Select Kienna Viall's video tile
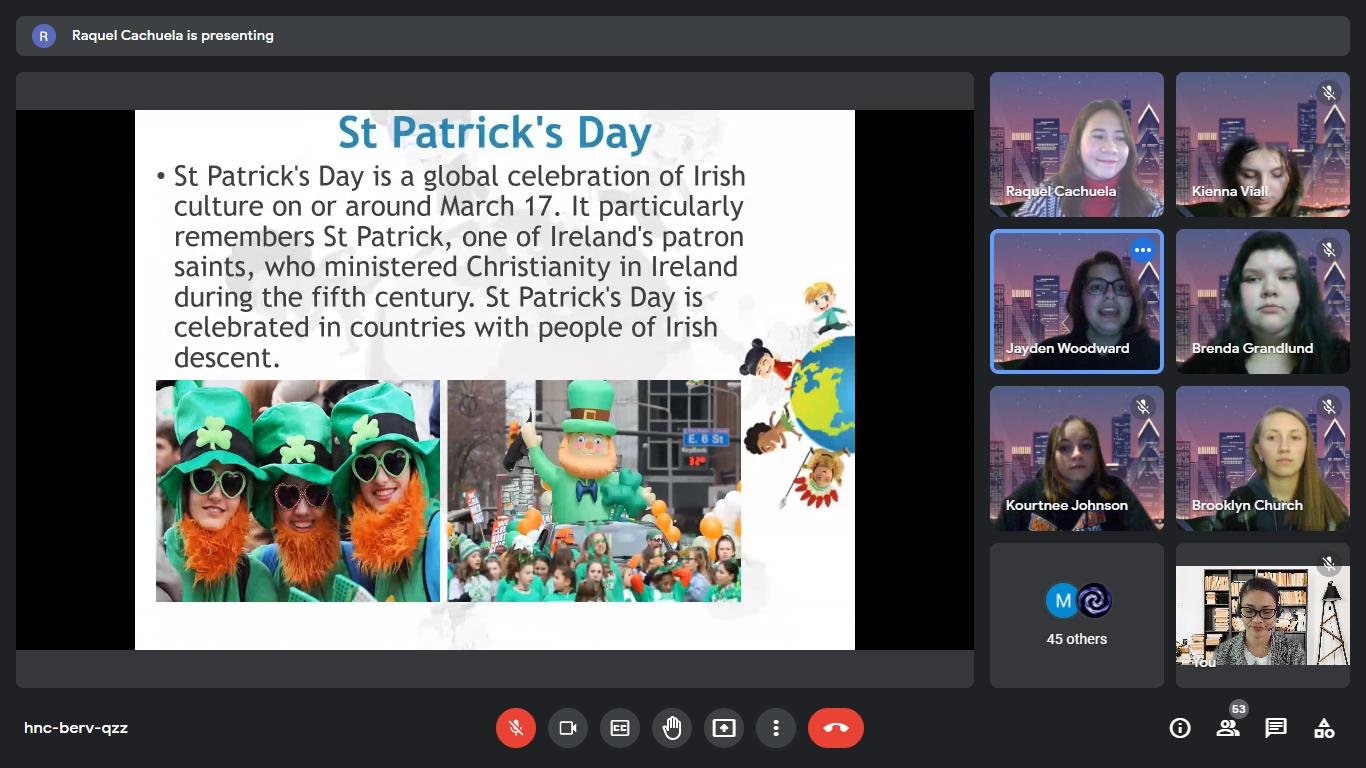The height and width of the screenshot is (768, 1366). 1263,144
